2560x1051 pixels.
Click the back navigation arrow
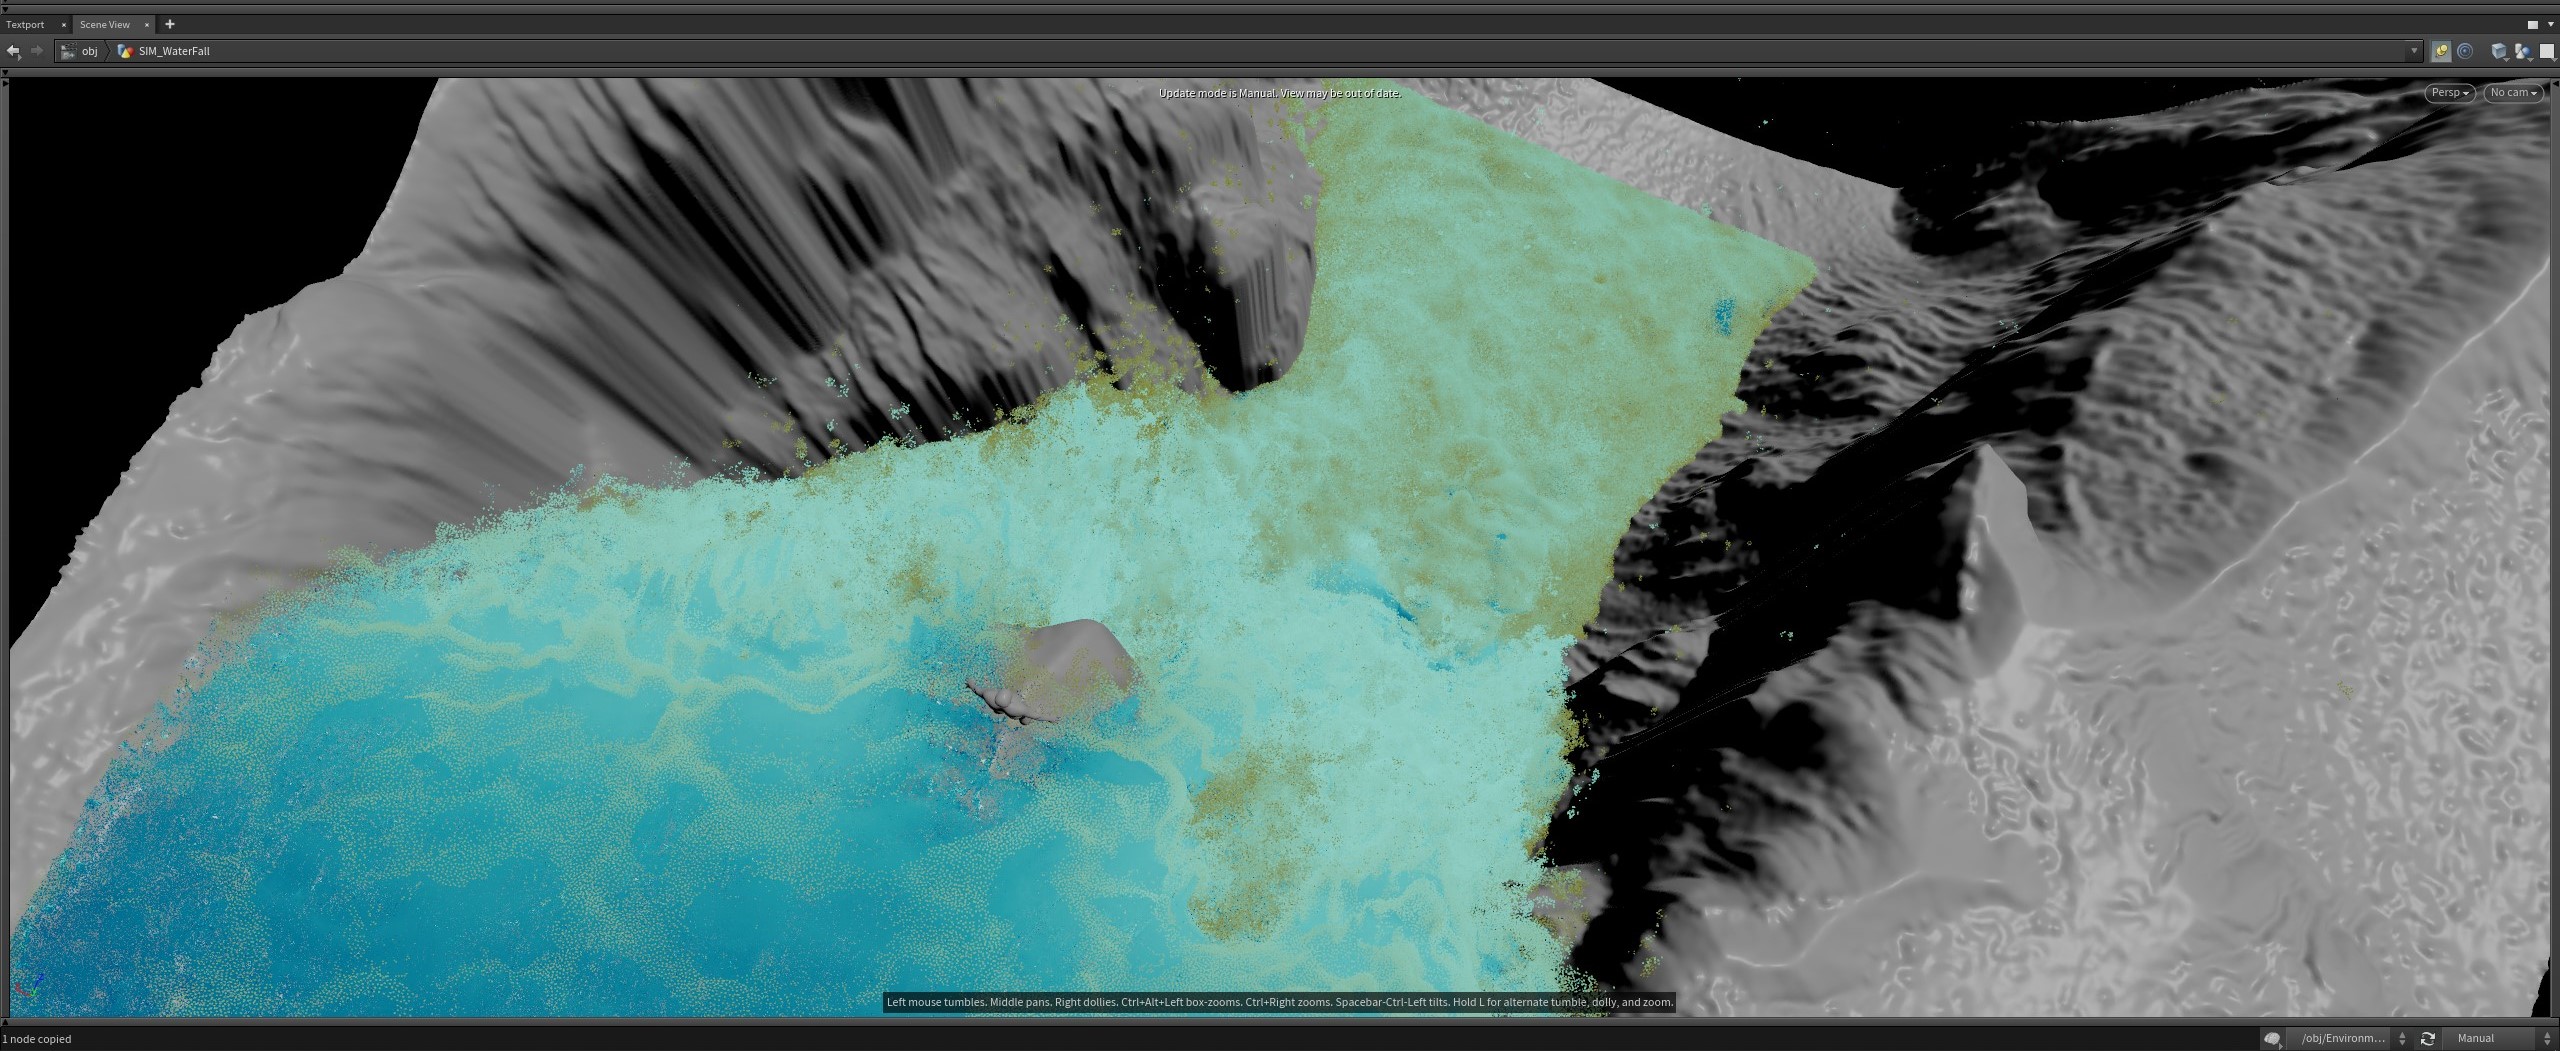click(13, 51)
